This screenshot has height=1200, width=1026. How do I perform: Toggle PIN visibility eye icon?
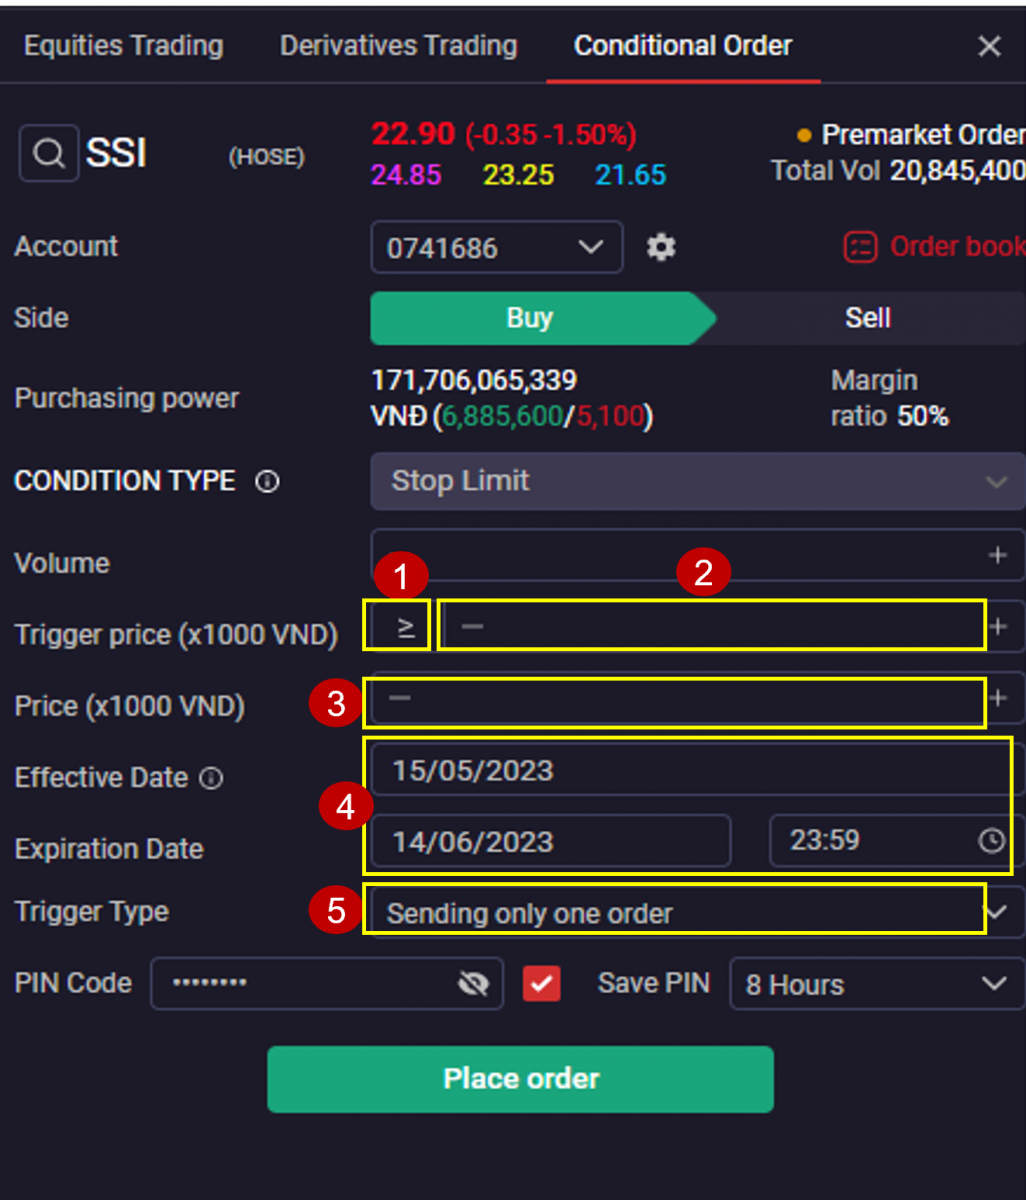pos(473,984)
